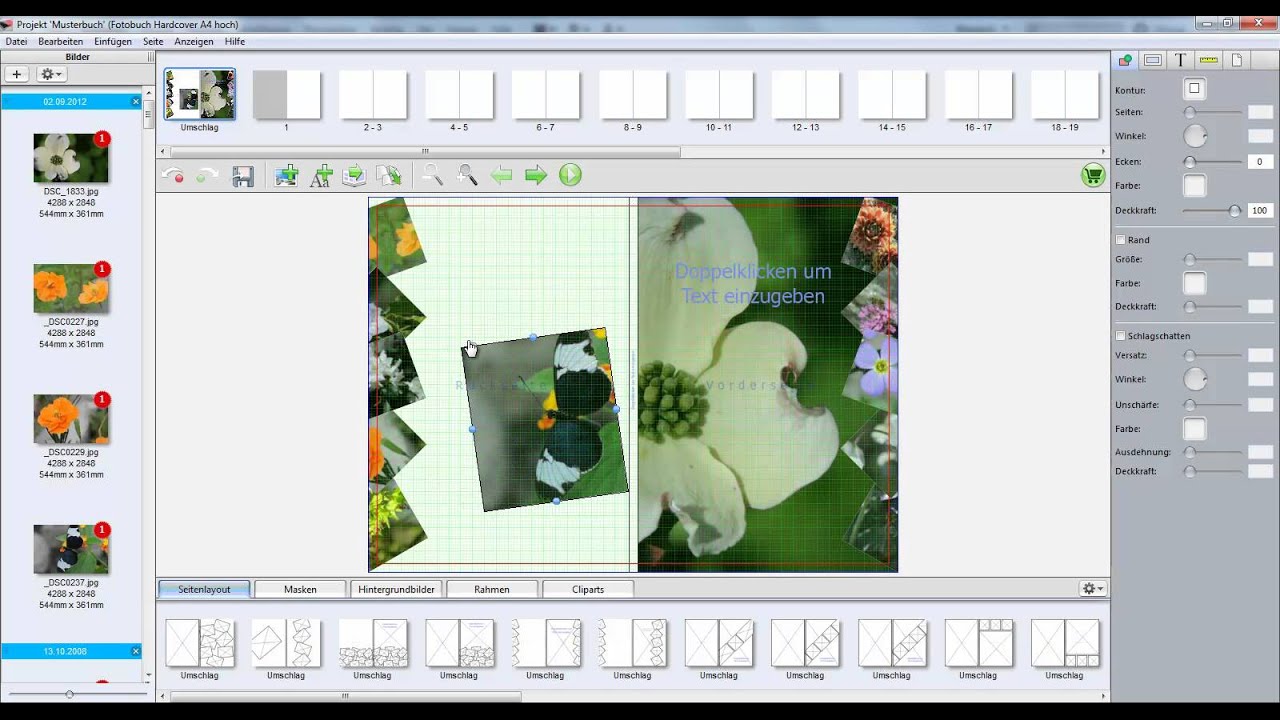Select the page 8 - 9 thumbnail
1280x720 pixels.
pos(633,95)
